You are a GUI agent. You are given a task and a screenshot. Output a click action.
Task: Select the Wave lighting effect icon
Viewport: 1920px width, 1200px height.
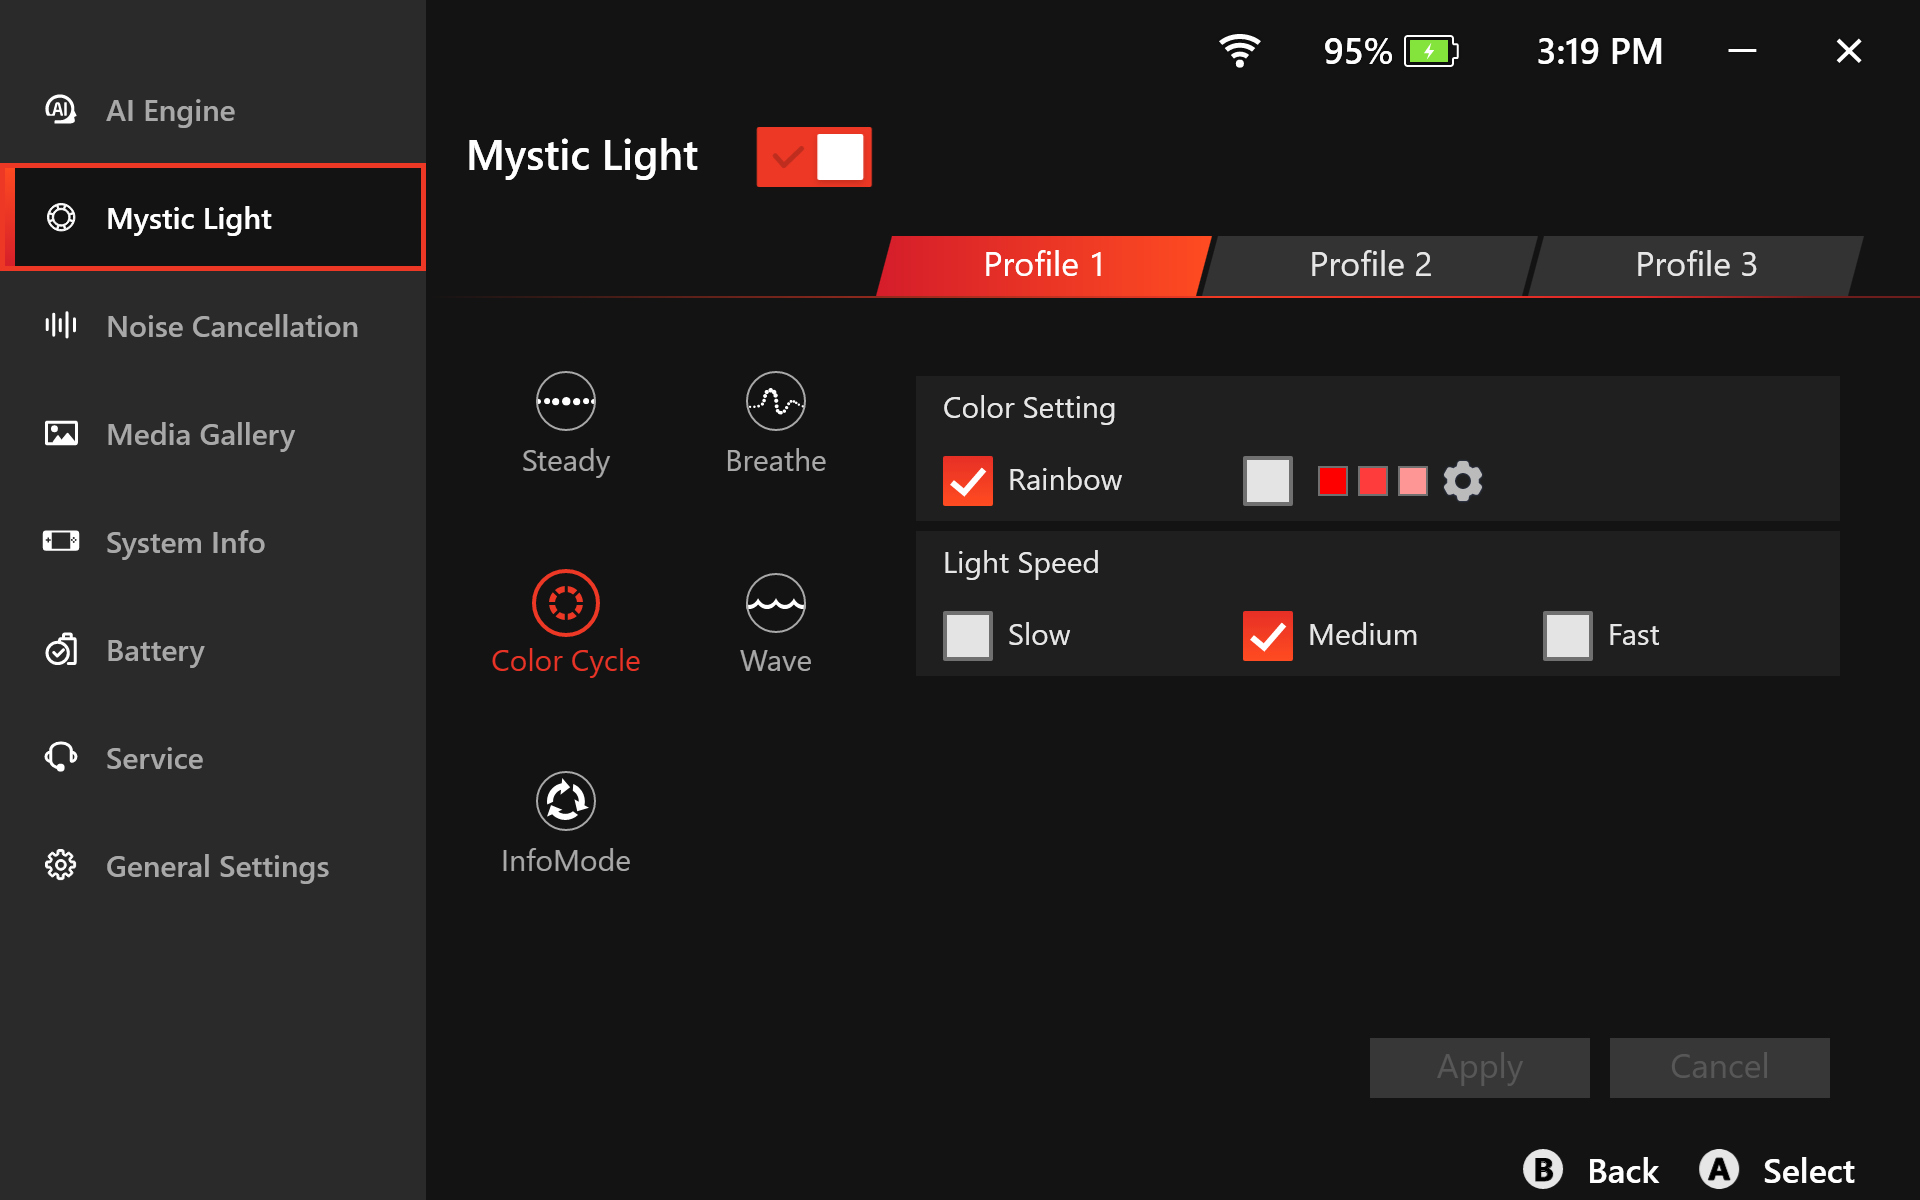pos(776,603)
